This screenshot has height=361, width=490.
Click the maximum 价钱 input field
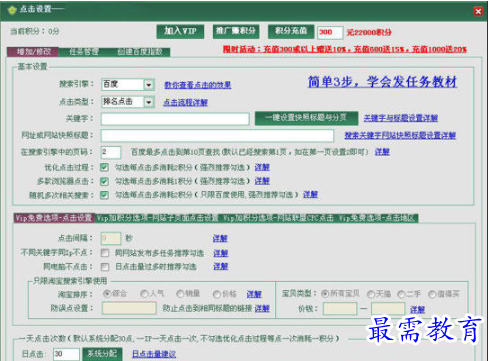click(388, 309)
